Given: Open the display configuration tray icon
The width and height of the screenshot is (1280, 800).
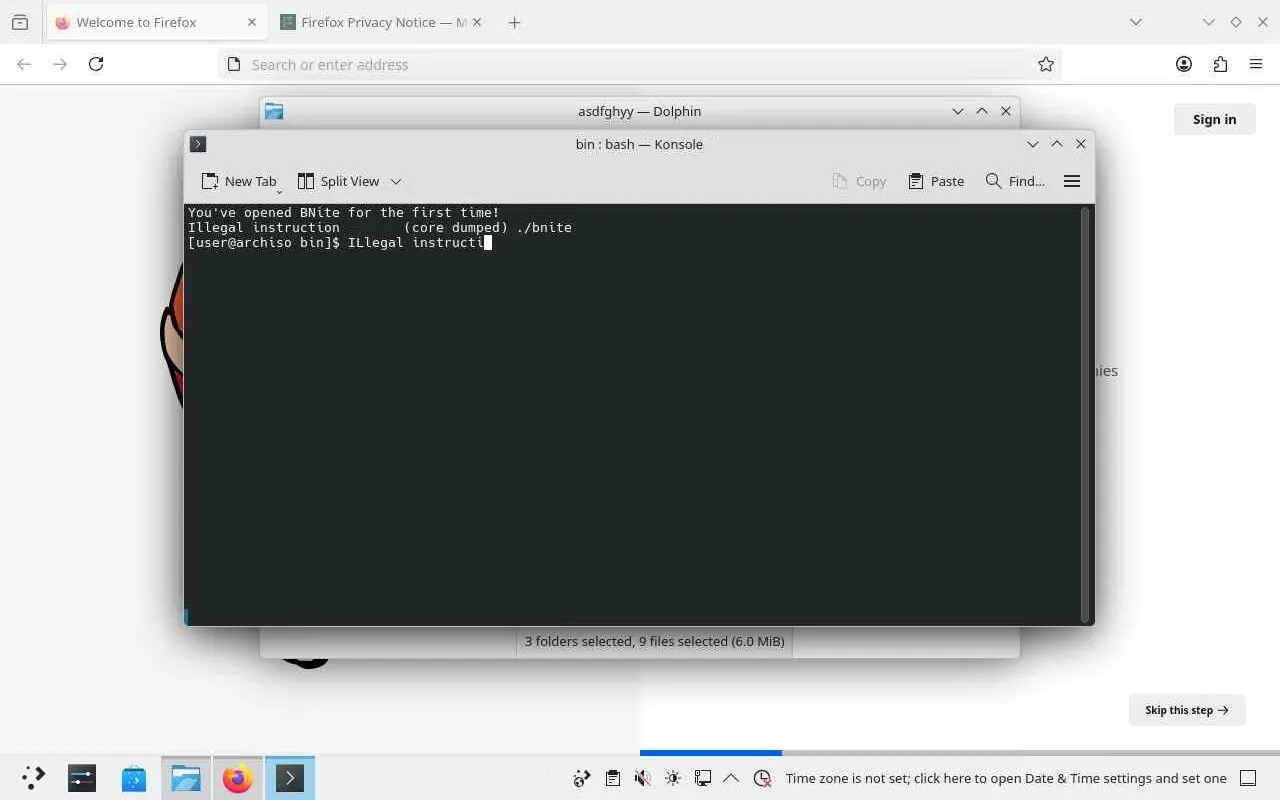Looking at the screenshot, I should [x=703, y=778].
